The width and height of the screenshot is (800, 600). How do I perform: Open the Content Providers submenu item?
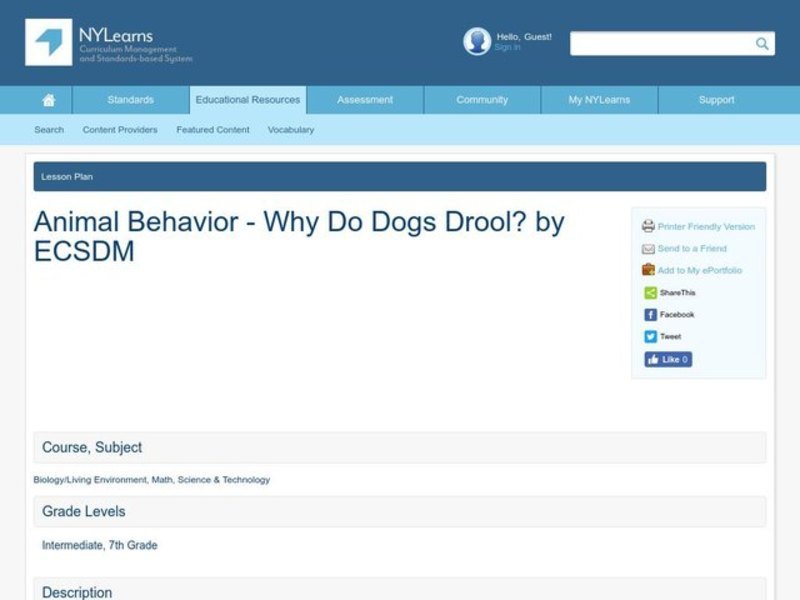120,130
